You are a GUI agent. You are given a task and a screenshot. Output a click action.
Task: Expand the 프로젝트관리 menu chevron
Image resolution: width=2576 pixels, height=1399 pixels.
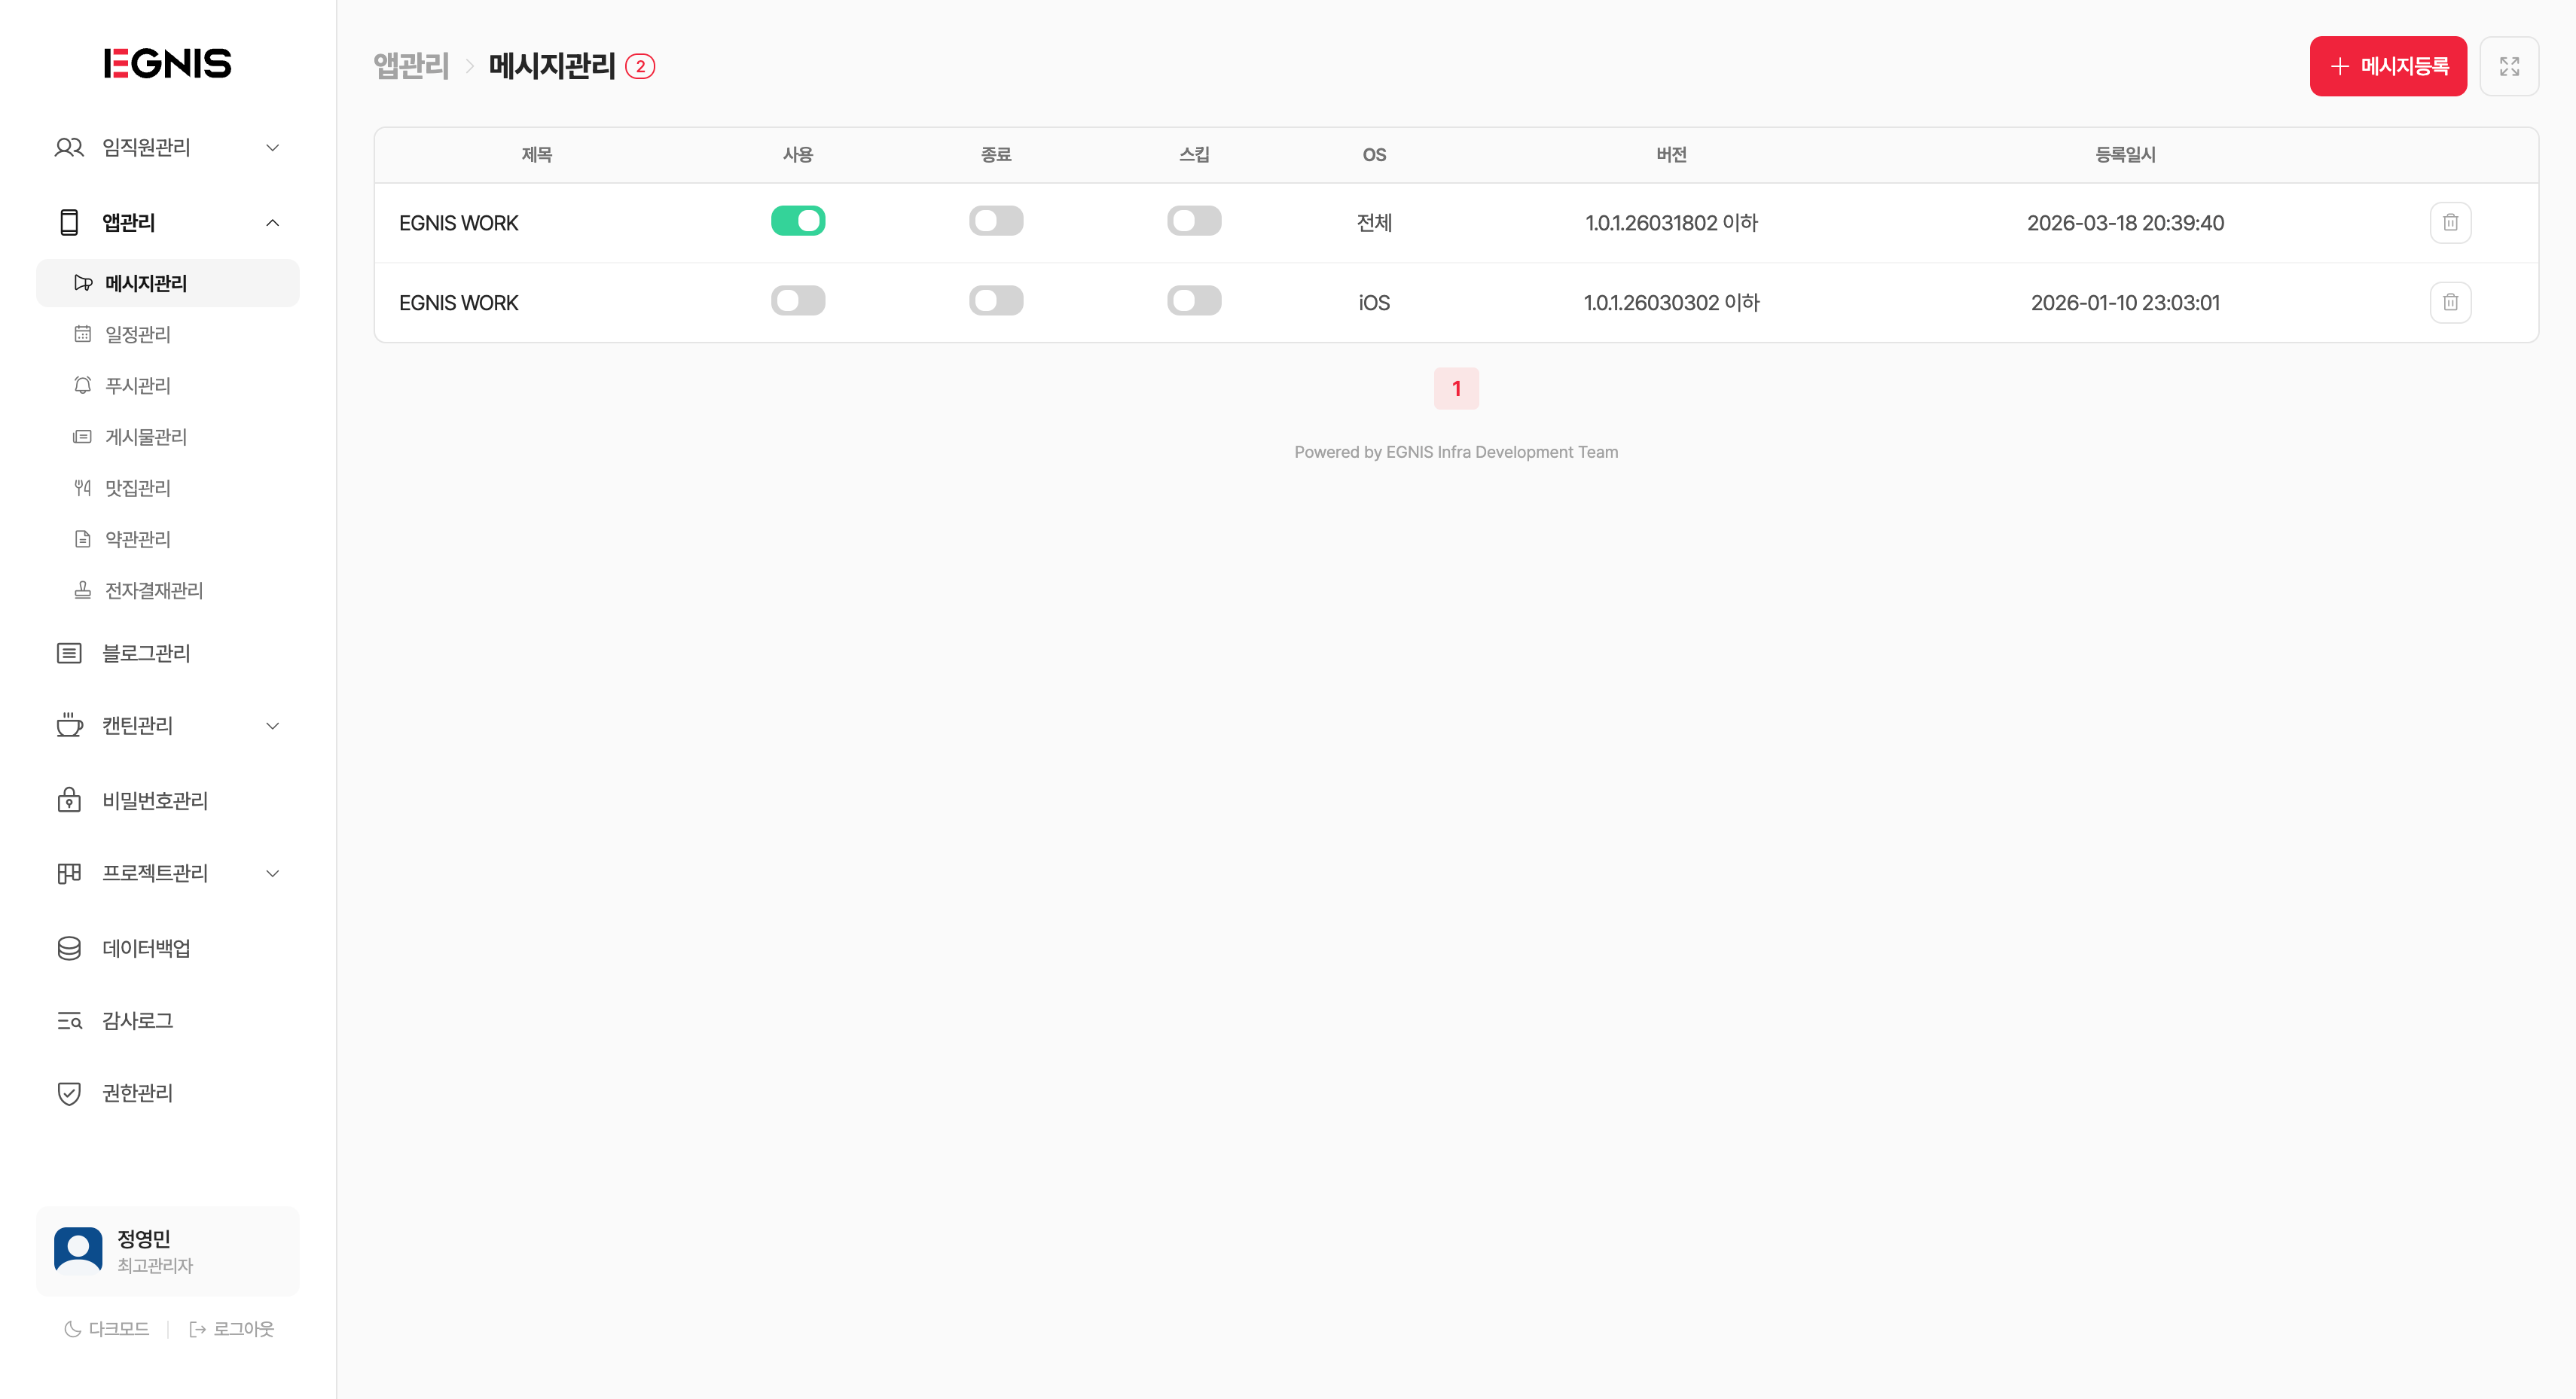pos(272,873)
